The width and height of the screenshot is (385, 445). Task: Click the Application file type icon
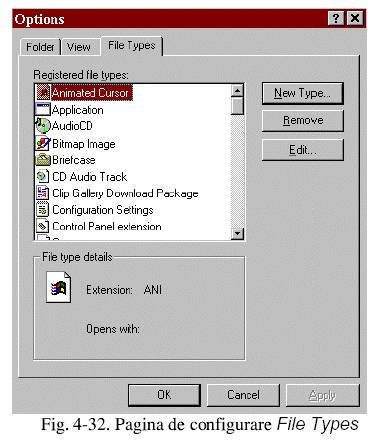point(43,109)
